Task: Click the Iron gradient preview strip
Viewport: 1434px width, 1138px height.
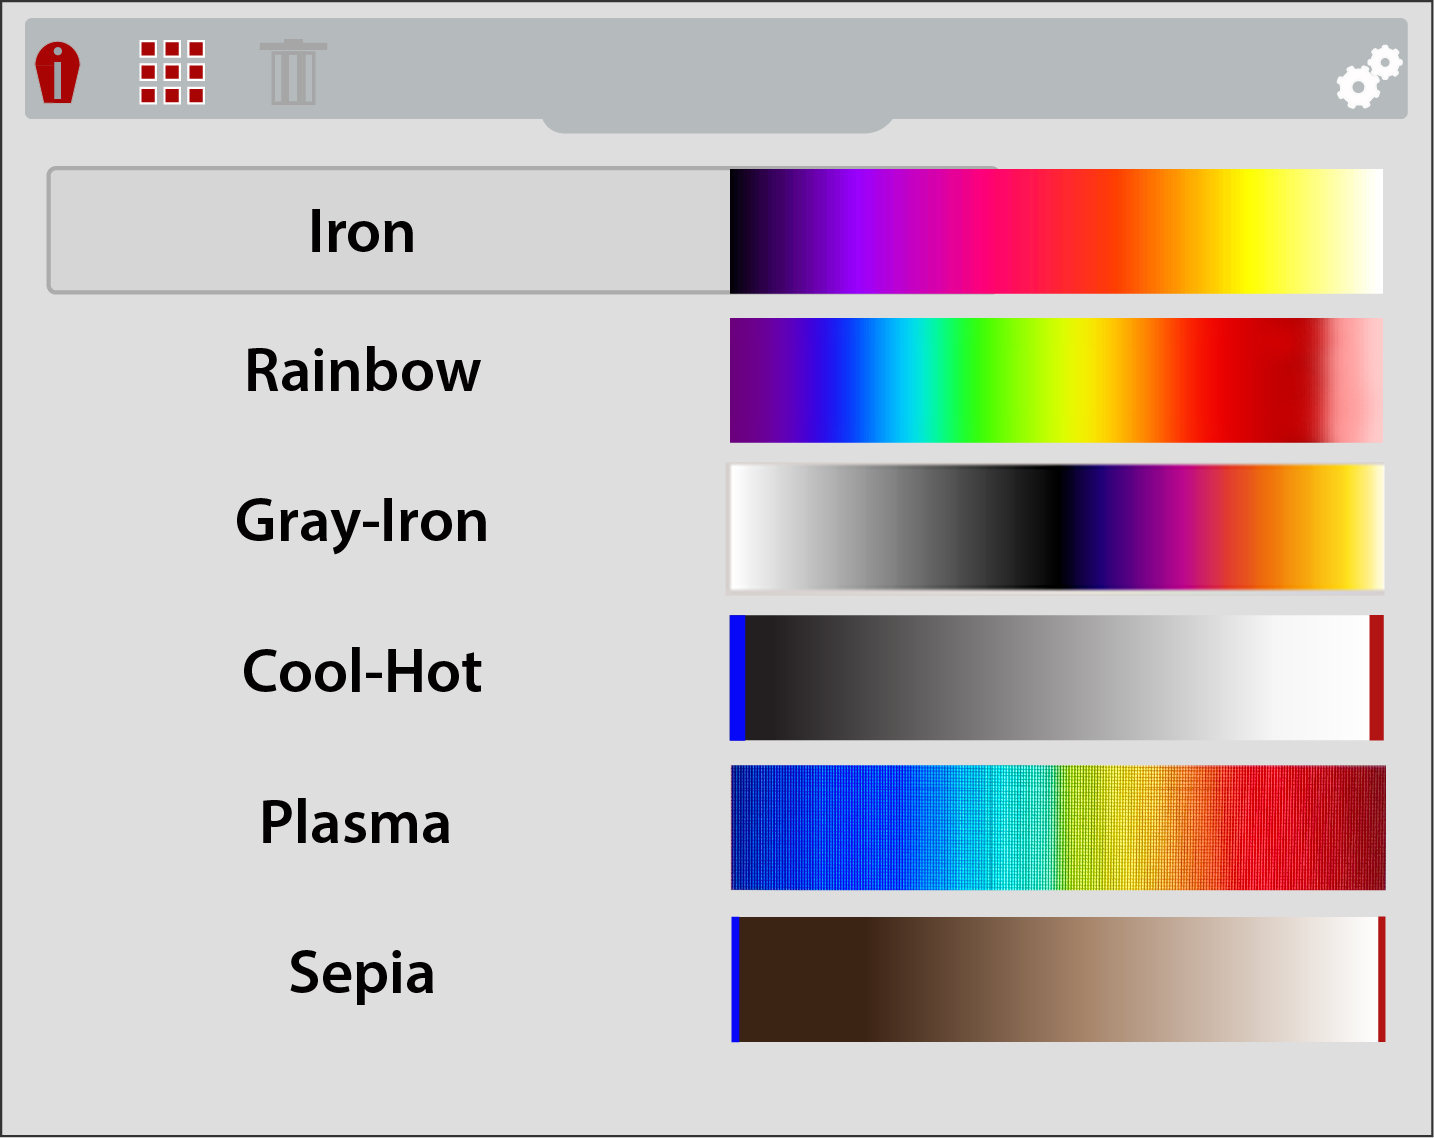Action: tap(1055, 230)
